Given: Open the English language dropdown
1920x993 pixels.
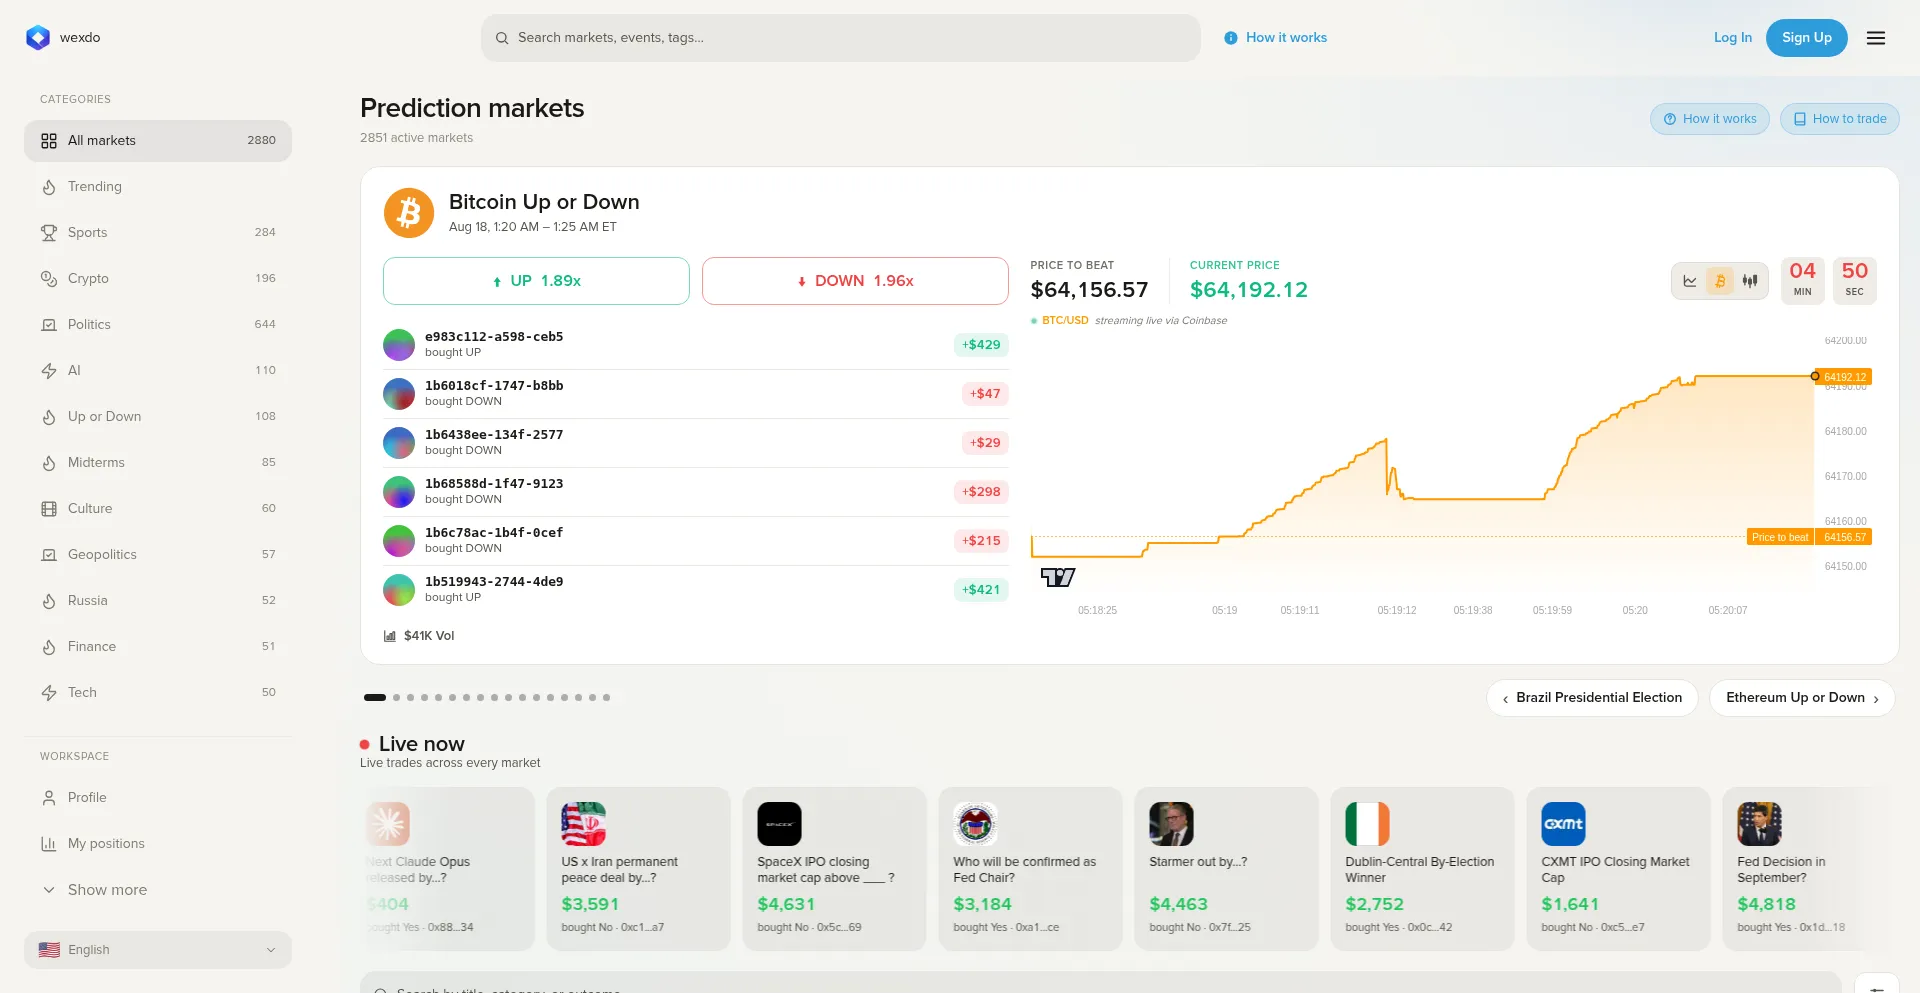Looking at the screenshot, I should [x=158, y=950].
